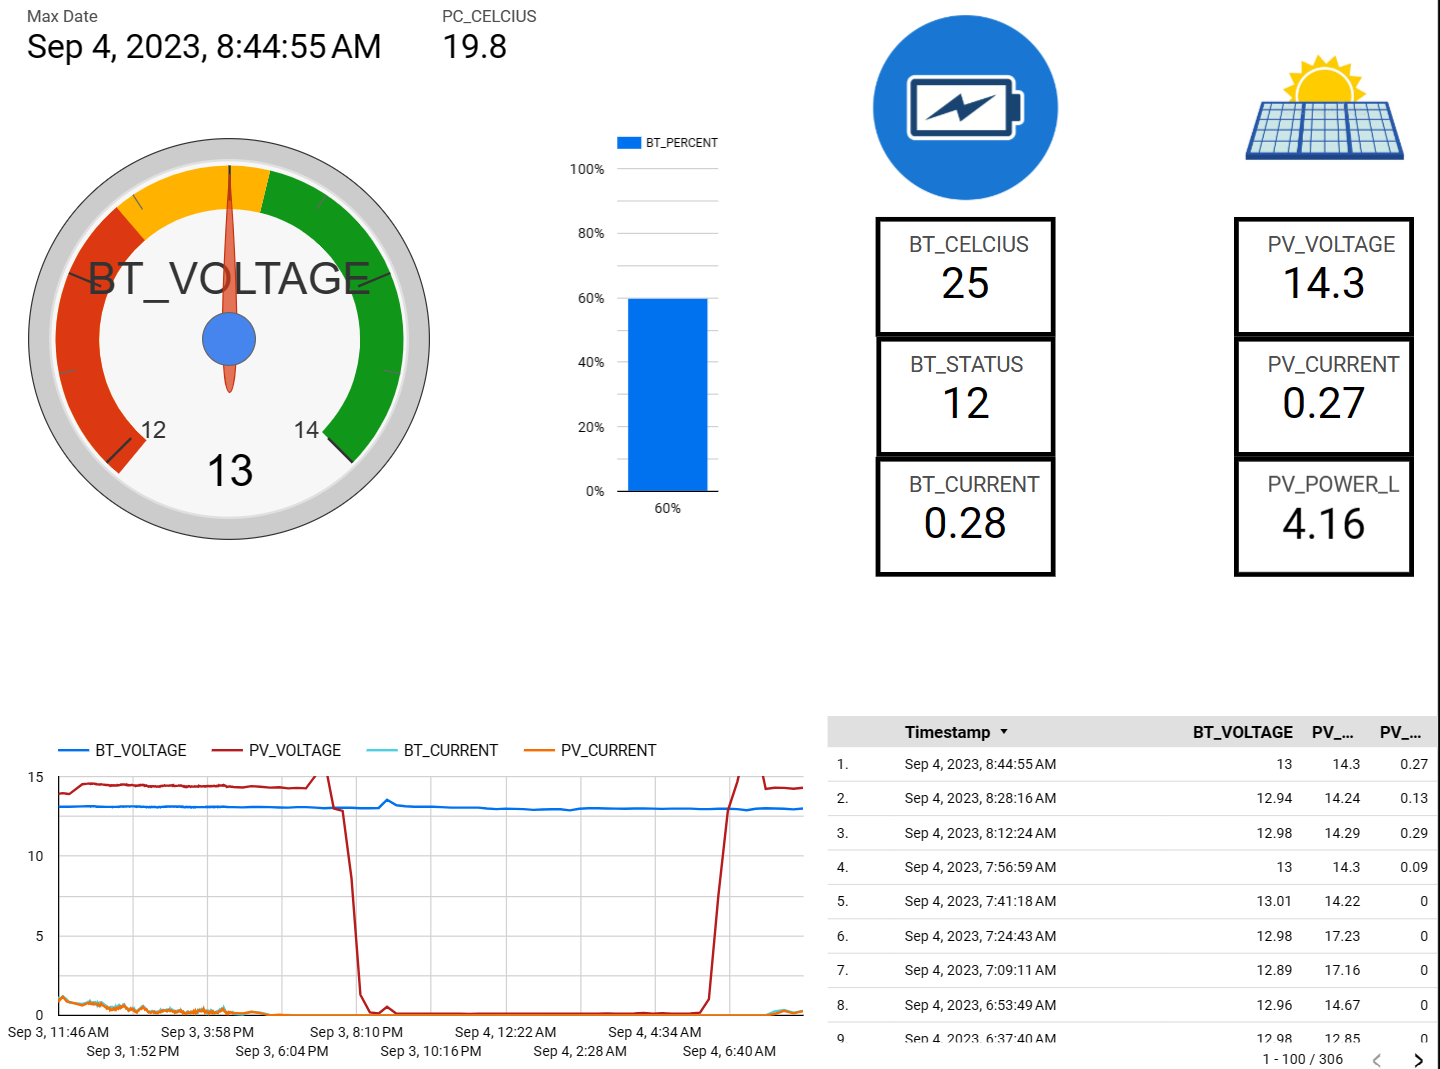Click the PV_VOLTAGE scorecard value 14.3
The image size is (1440, 1069).
[1324, 283]
